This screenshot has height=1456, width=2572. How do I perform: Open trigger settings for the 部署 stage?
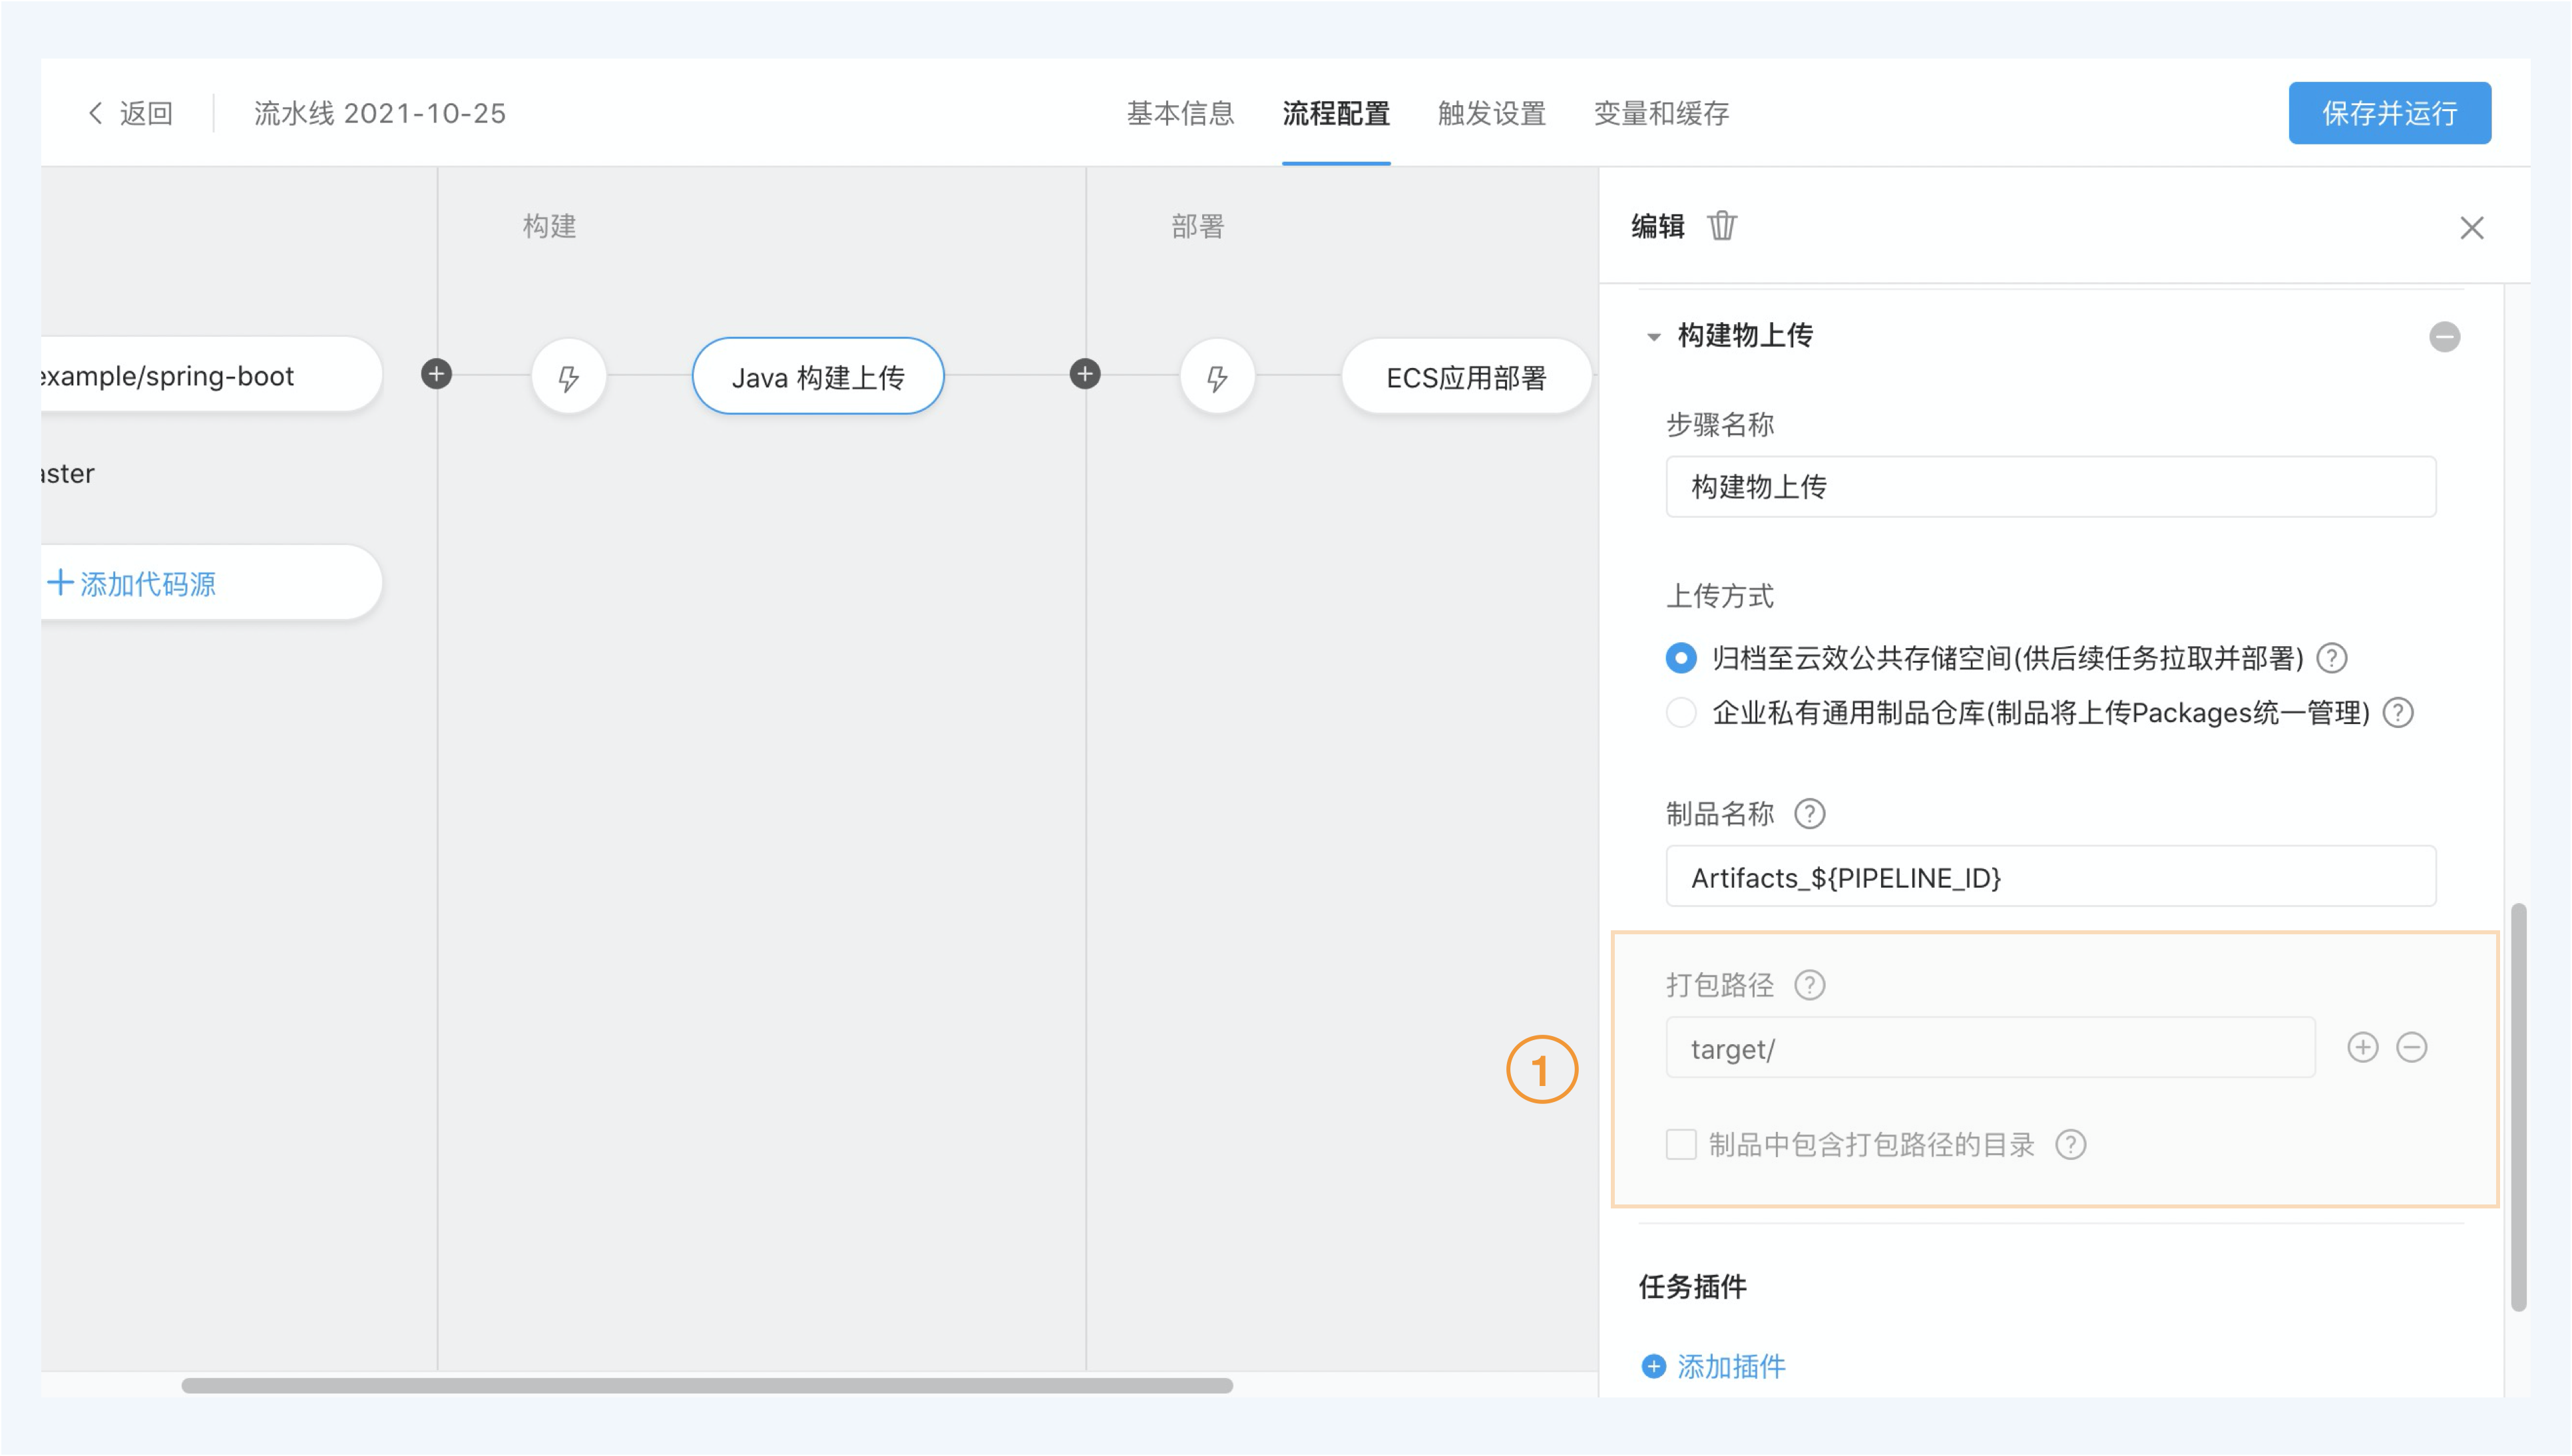[1217, 377]
